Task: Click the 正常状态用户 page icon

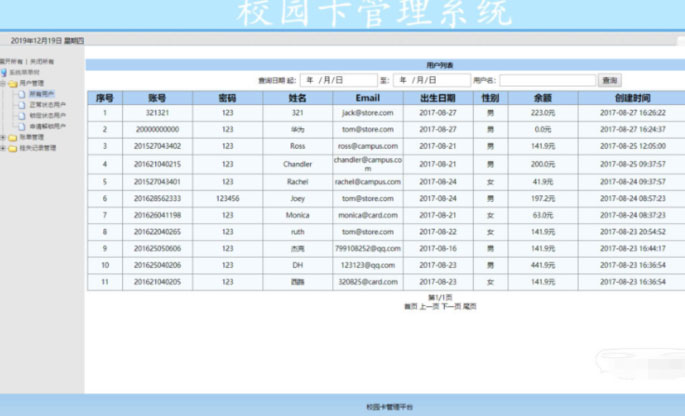Action: point(21,103)
